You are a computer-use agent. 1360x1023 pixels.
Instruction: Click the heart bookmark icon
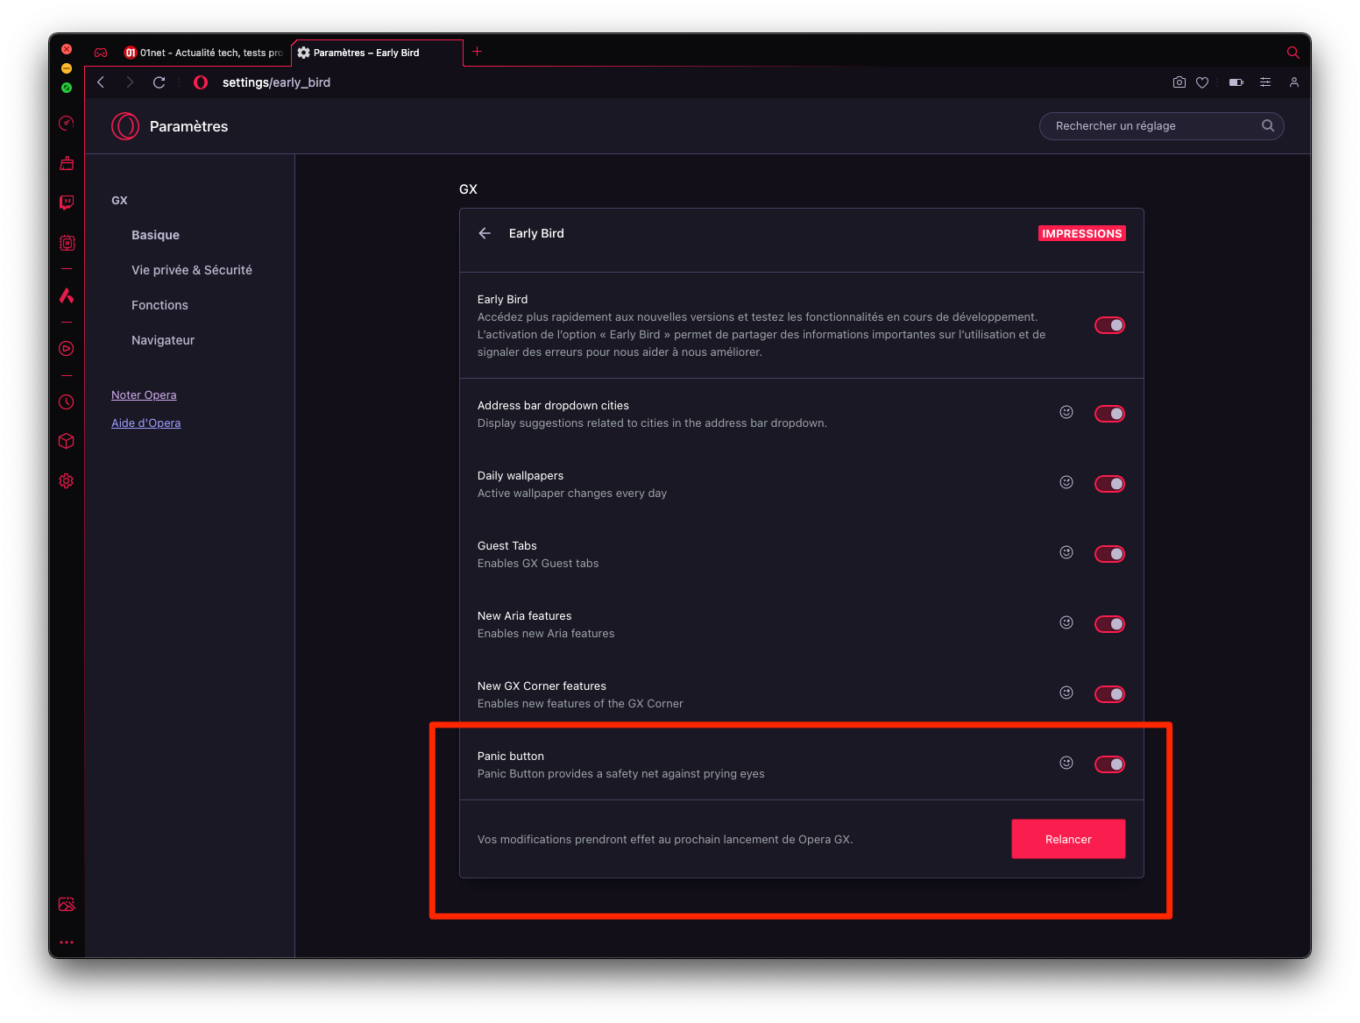point(1202,82)
